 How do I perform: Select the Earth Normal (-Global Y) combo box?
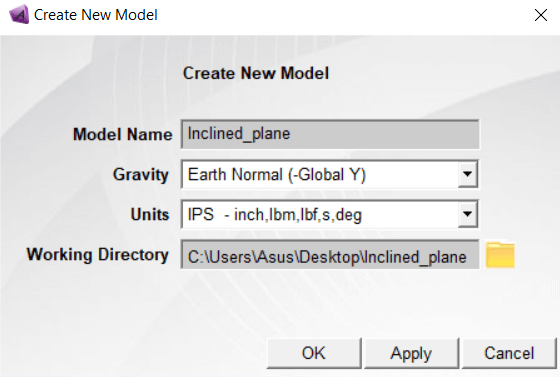[330, 175]
